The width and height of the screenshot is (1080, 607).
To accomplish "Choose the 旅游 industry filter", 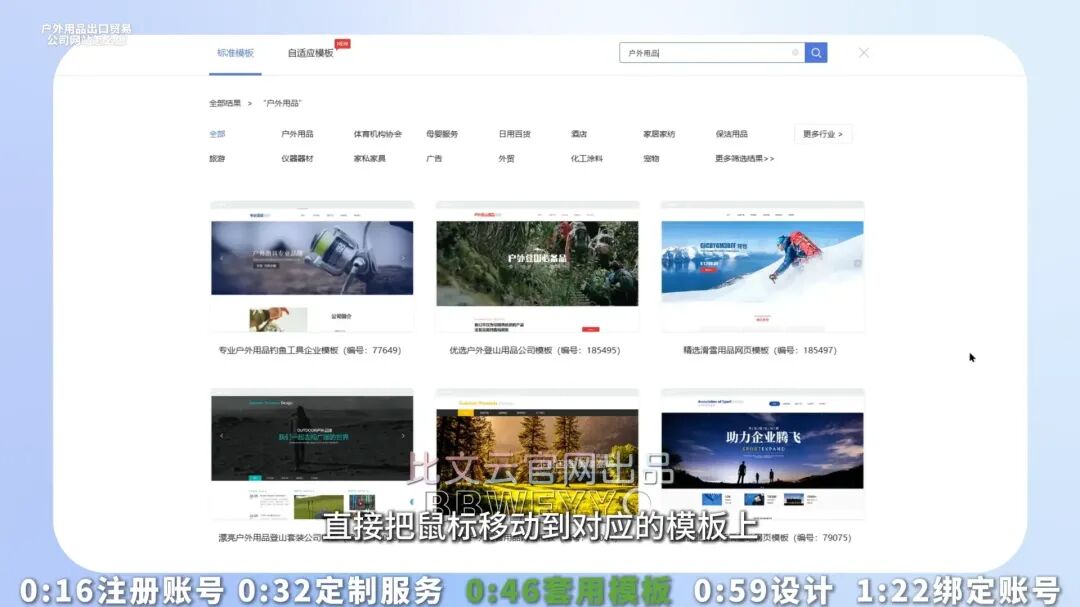I will click(217, 159).
